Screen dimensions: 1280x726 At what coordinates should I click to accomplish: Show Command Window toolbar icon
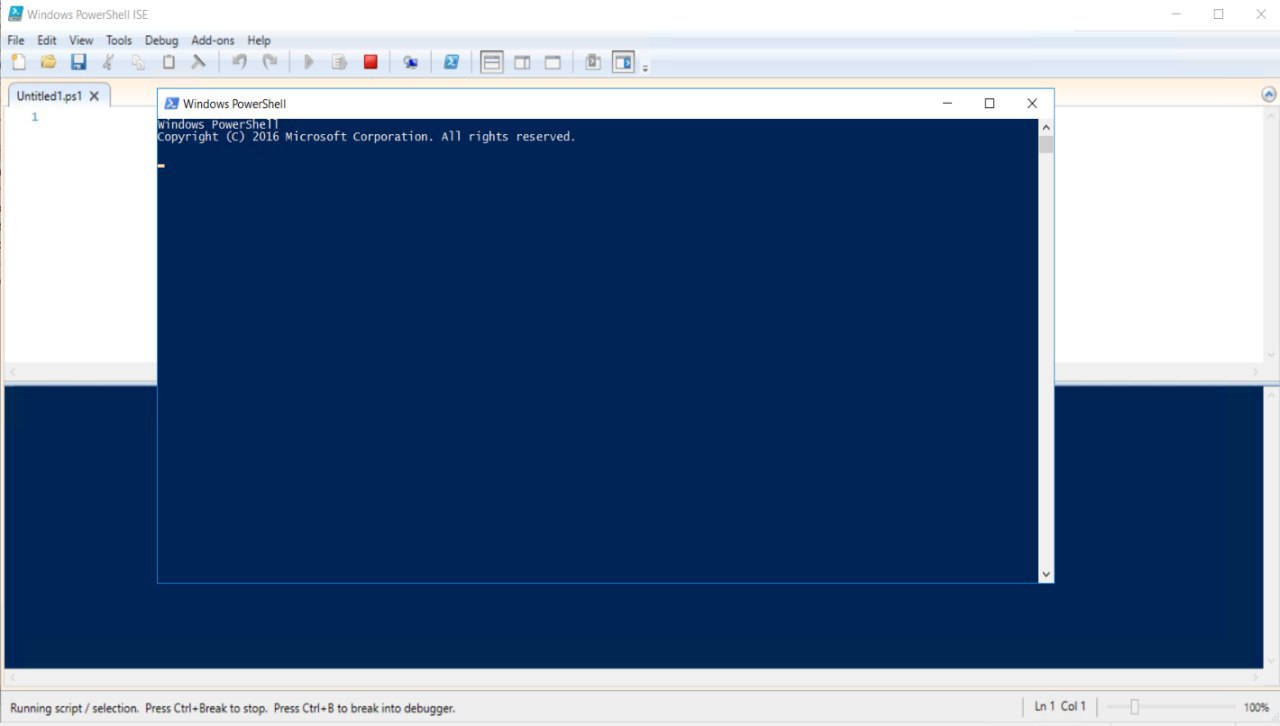[x=592, y=62]
